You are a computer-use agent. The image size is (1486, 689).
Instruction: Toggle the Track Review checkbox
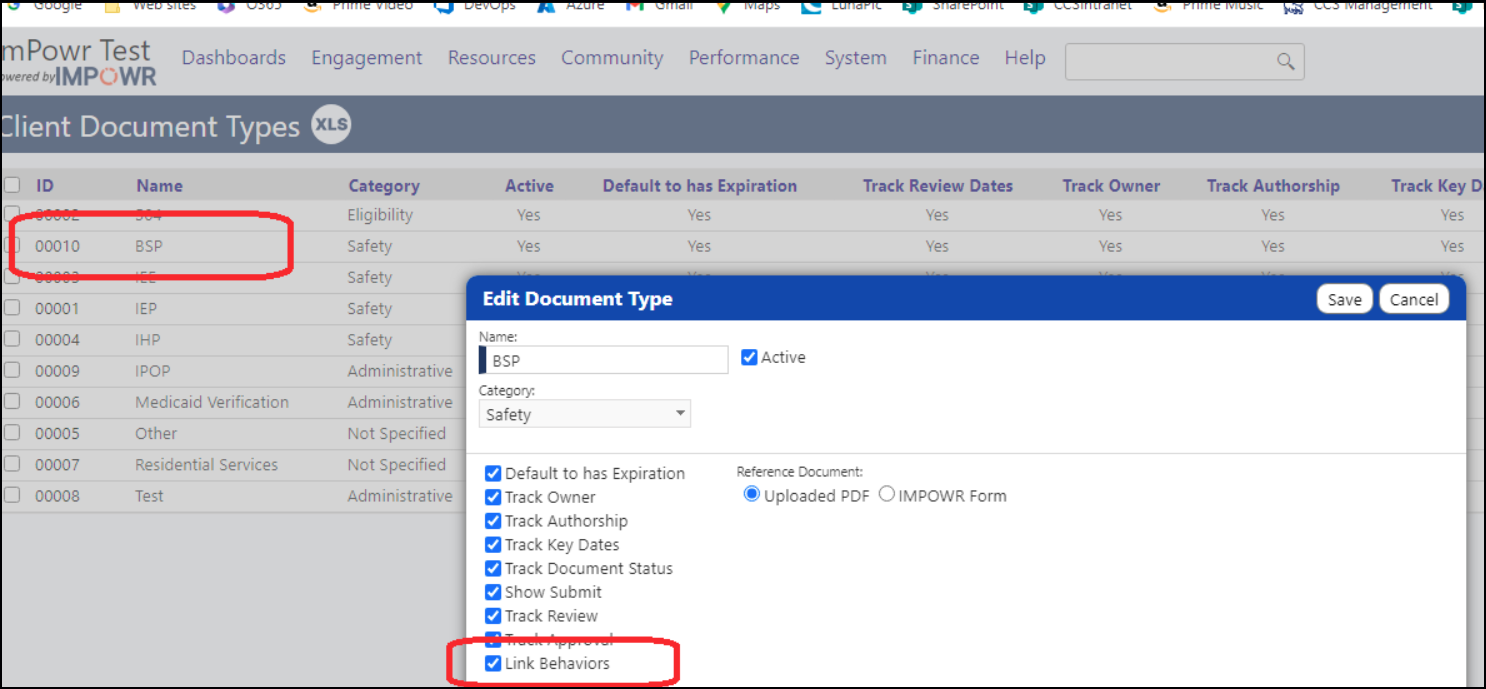click(x=493, y=616)
